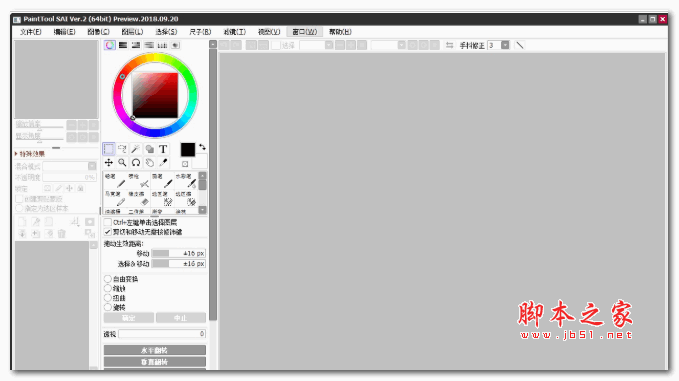Choose the 马克笔 marker
The height and width of the screenshot is (381, 679).
115,199
